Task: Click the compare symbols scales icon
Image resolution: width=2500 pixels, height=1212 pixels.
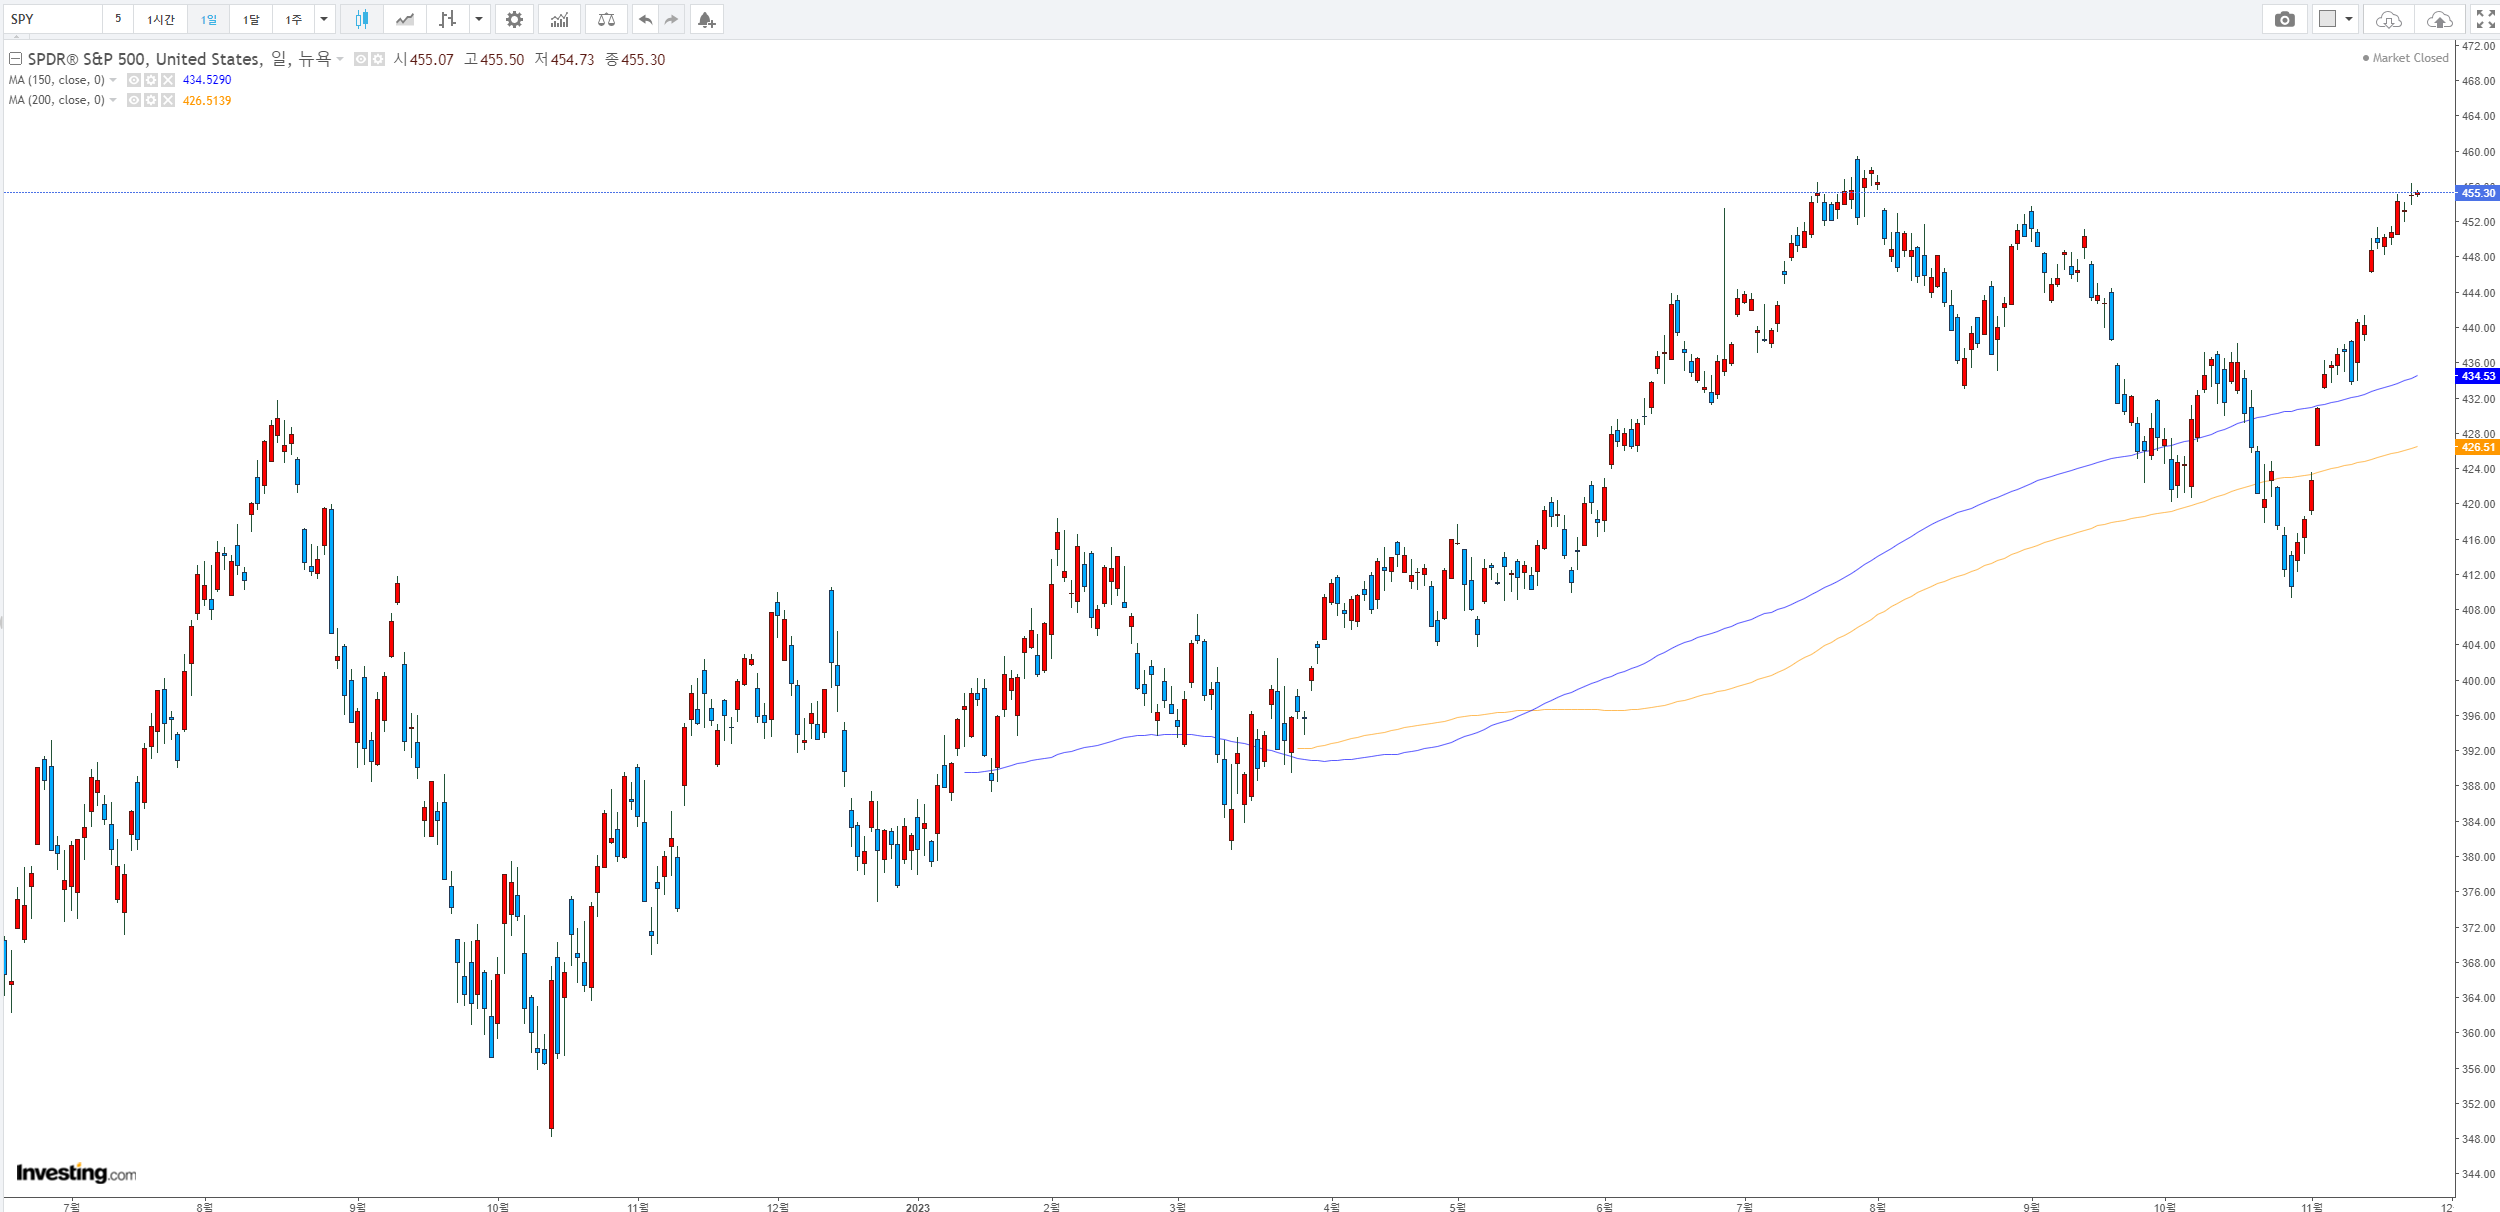Action: coord(606,19)
